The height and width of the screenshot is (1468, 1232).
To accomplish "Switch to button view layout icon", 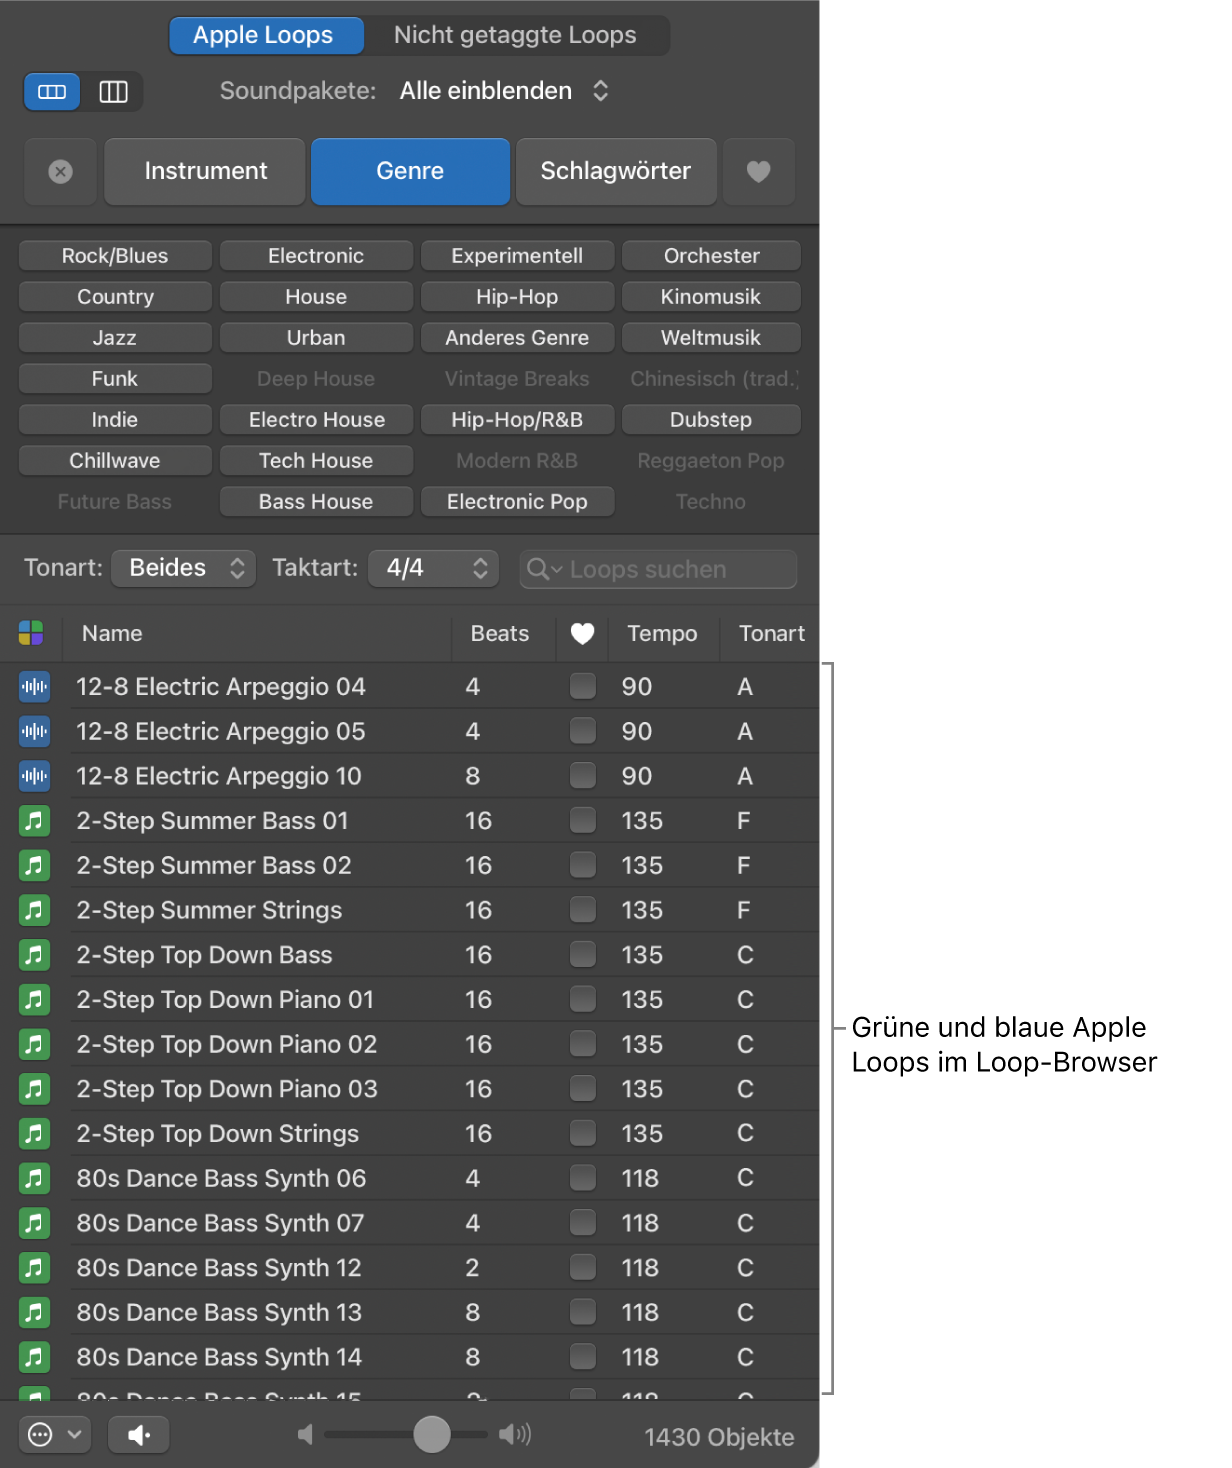I will (x=52, y=92).
